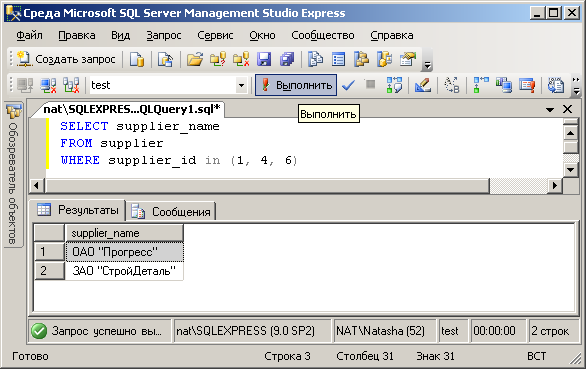Open the active documents list arrow
Image resolution: width=586 pixels, height=369 pixels.
click(550, 110)
